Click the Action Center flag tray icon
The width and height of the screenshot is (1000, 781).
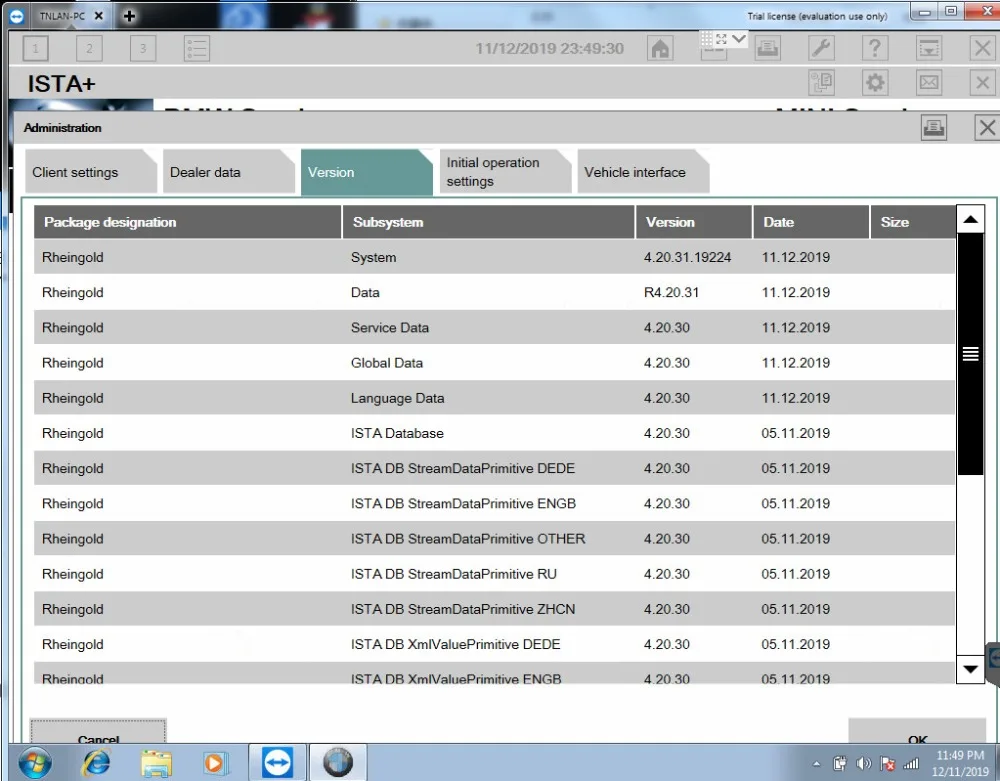point(887,763)
